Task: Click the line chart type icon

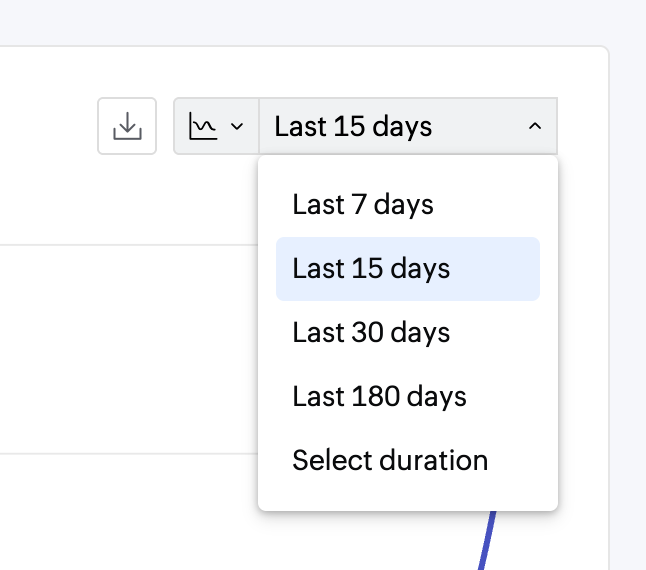Action: (x=203, y=127)
